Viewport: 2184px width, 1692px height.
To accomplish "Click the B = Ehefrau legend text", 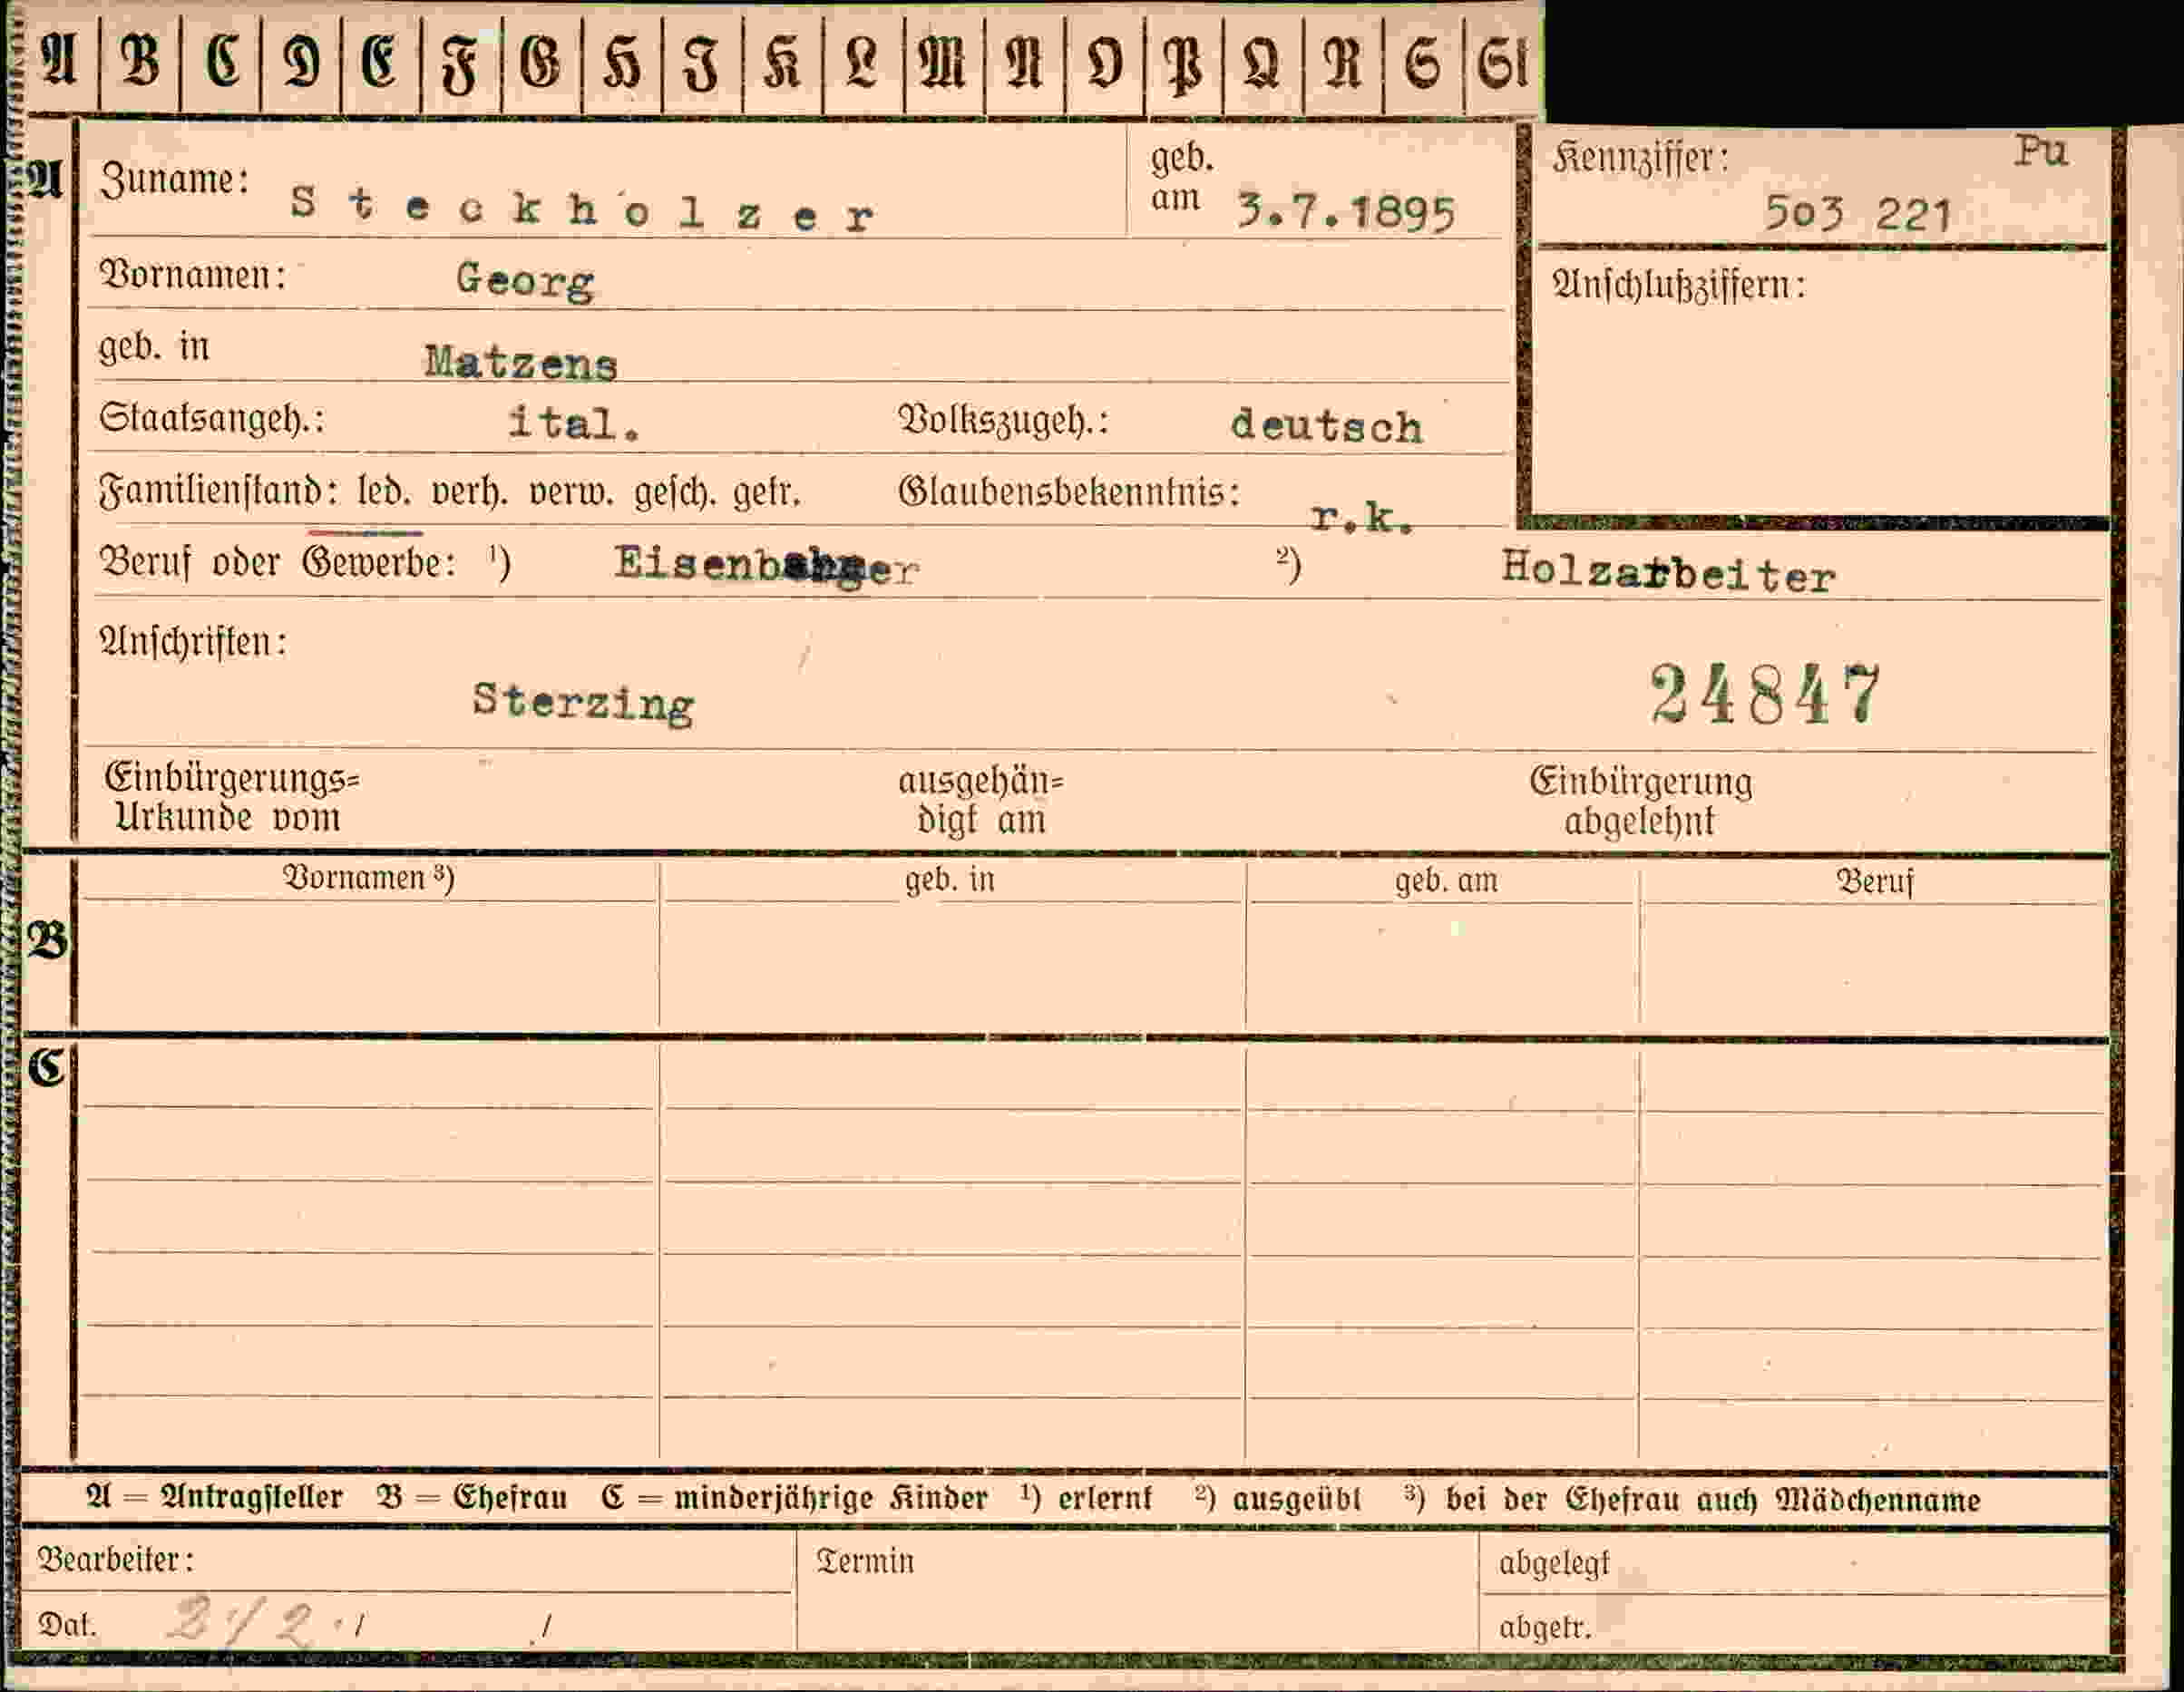I will click(x=471, y=1497).
